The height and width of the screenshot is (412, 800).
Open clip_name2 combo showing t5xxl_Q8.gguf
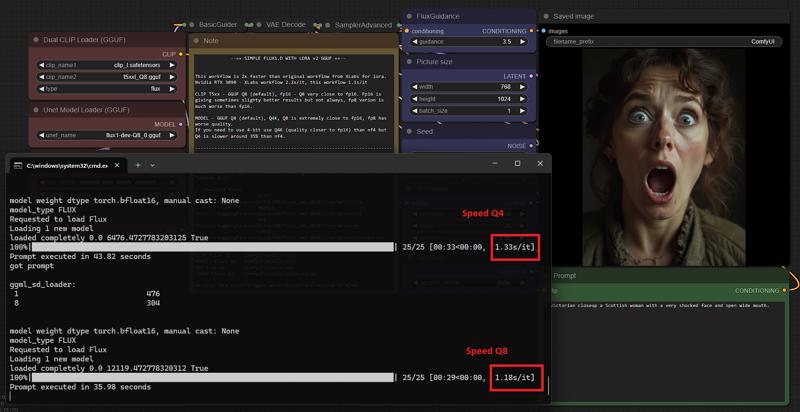pyautogui.click(x=106, y=77)
